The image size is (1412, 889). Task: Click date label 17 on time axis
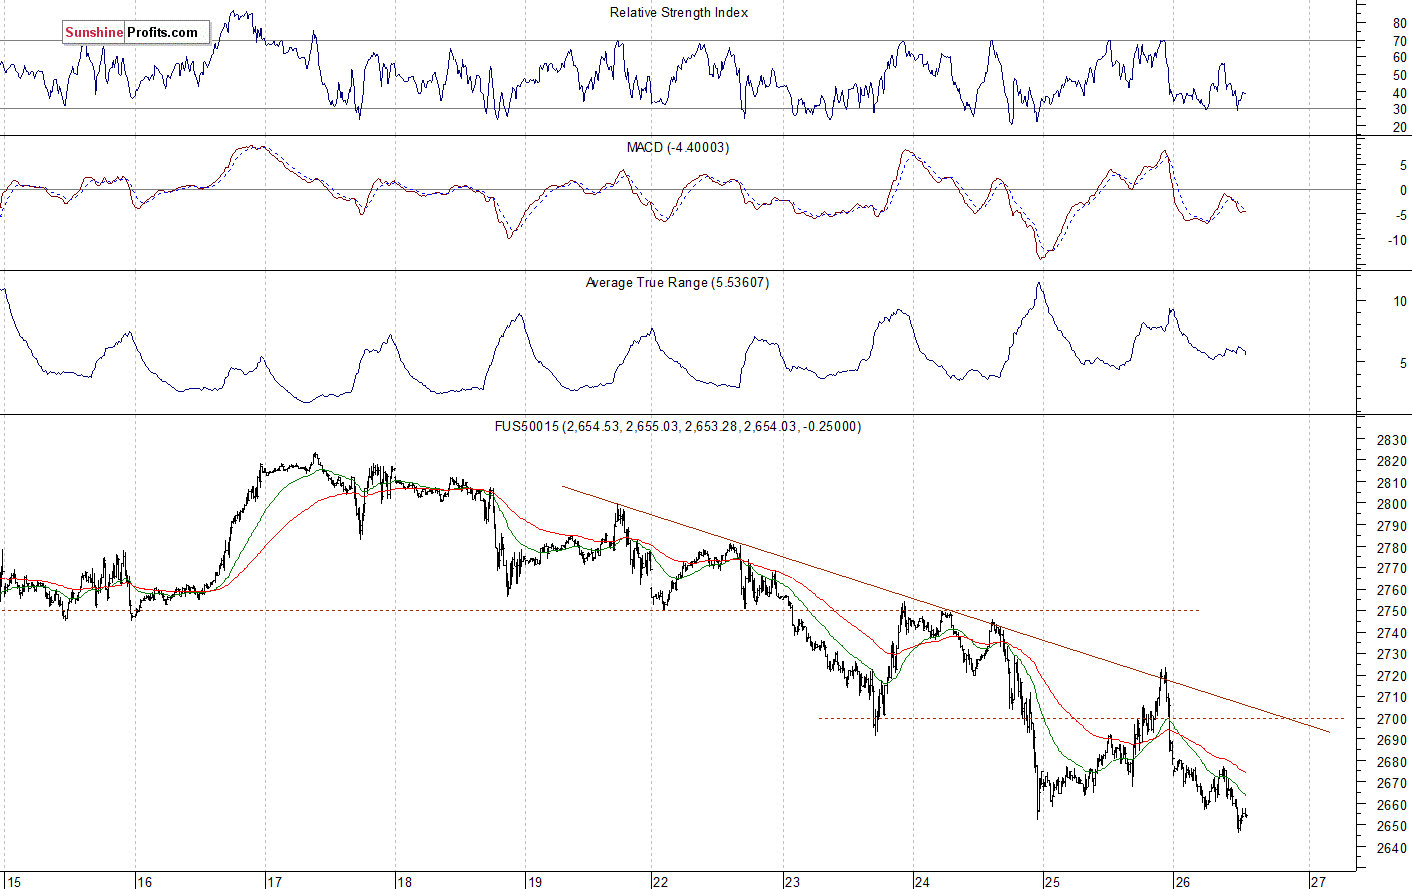click(x=274, y=882)
